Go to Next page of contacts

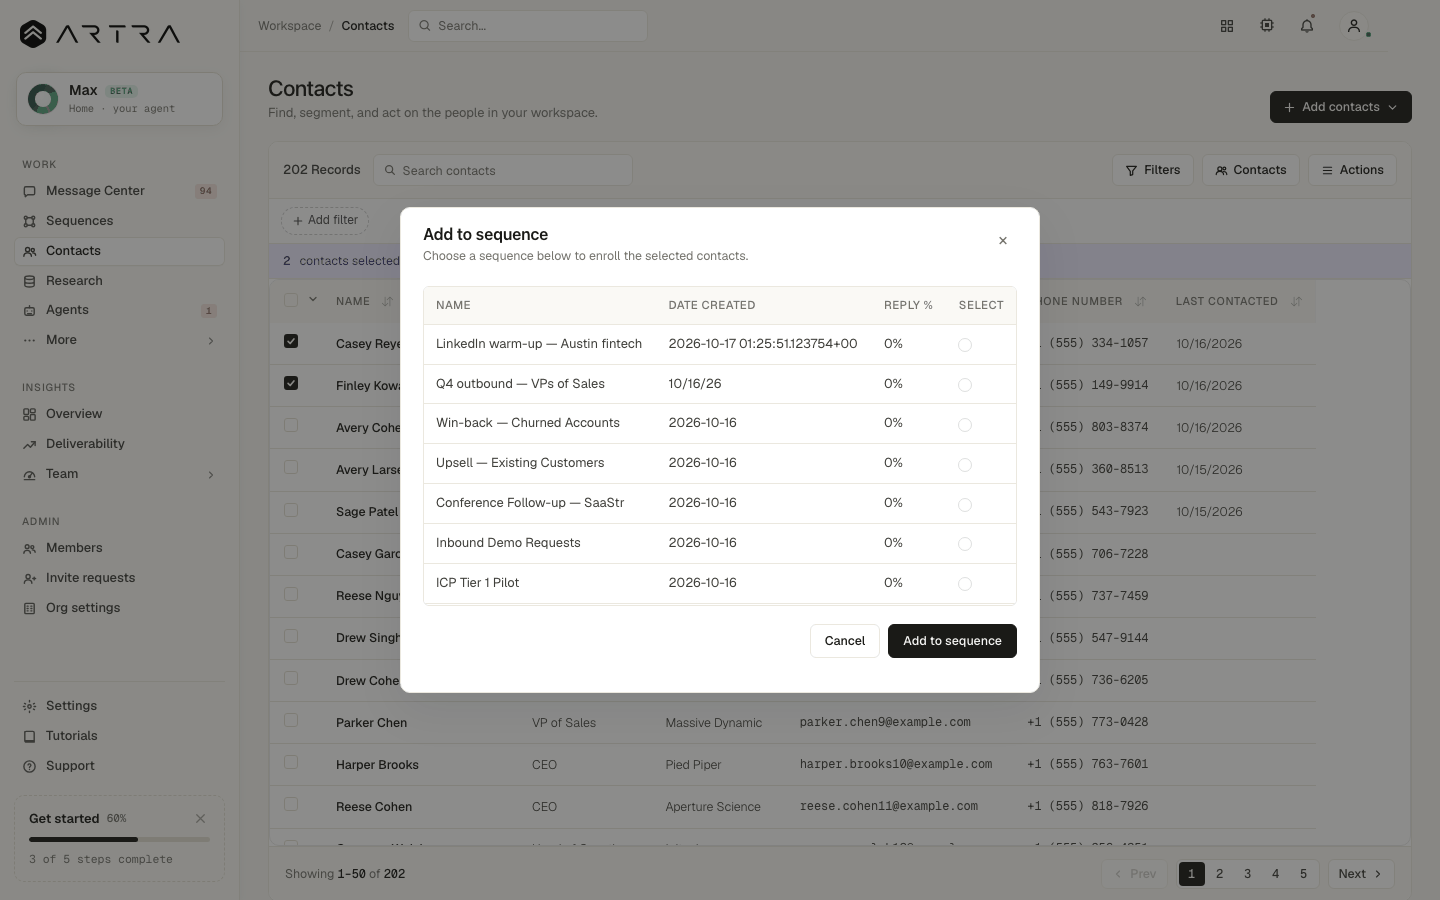tap(1360, 874)
